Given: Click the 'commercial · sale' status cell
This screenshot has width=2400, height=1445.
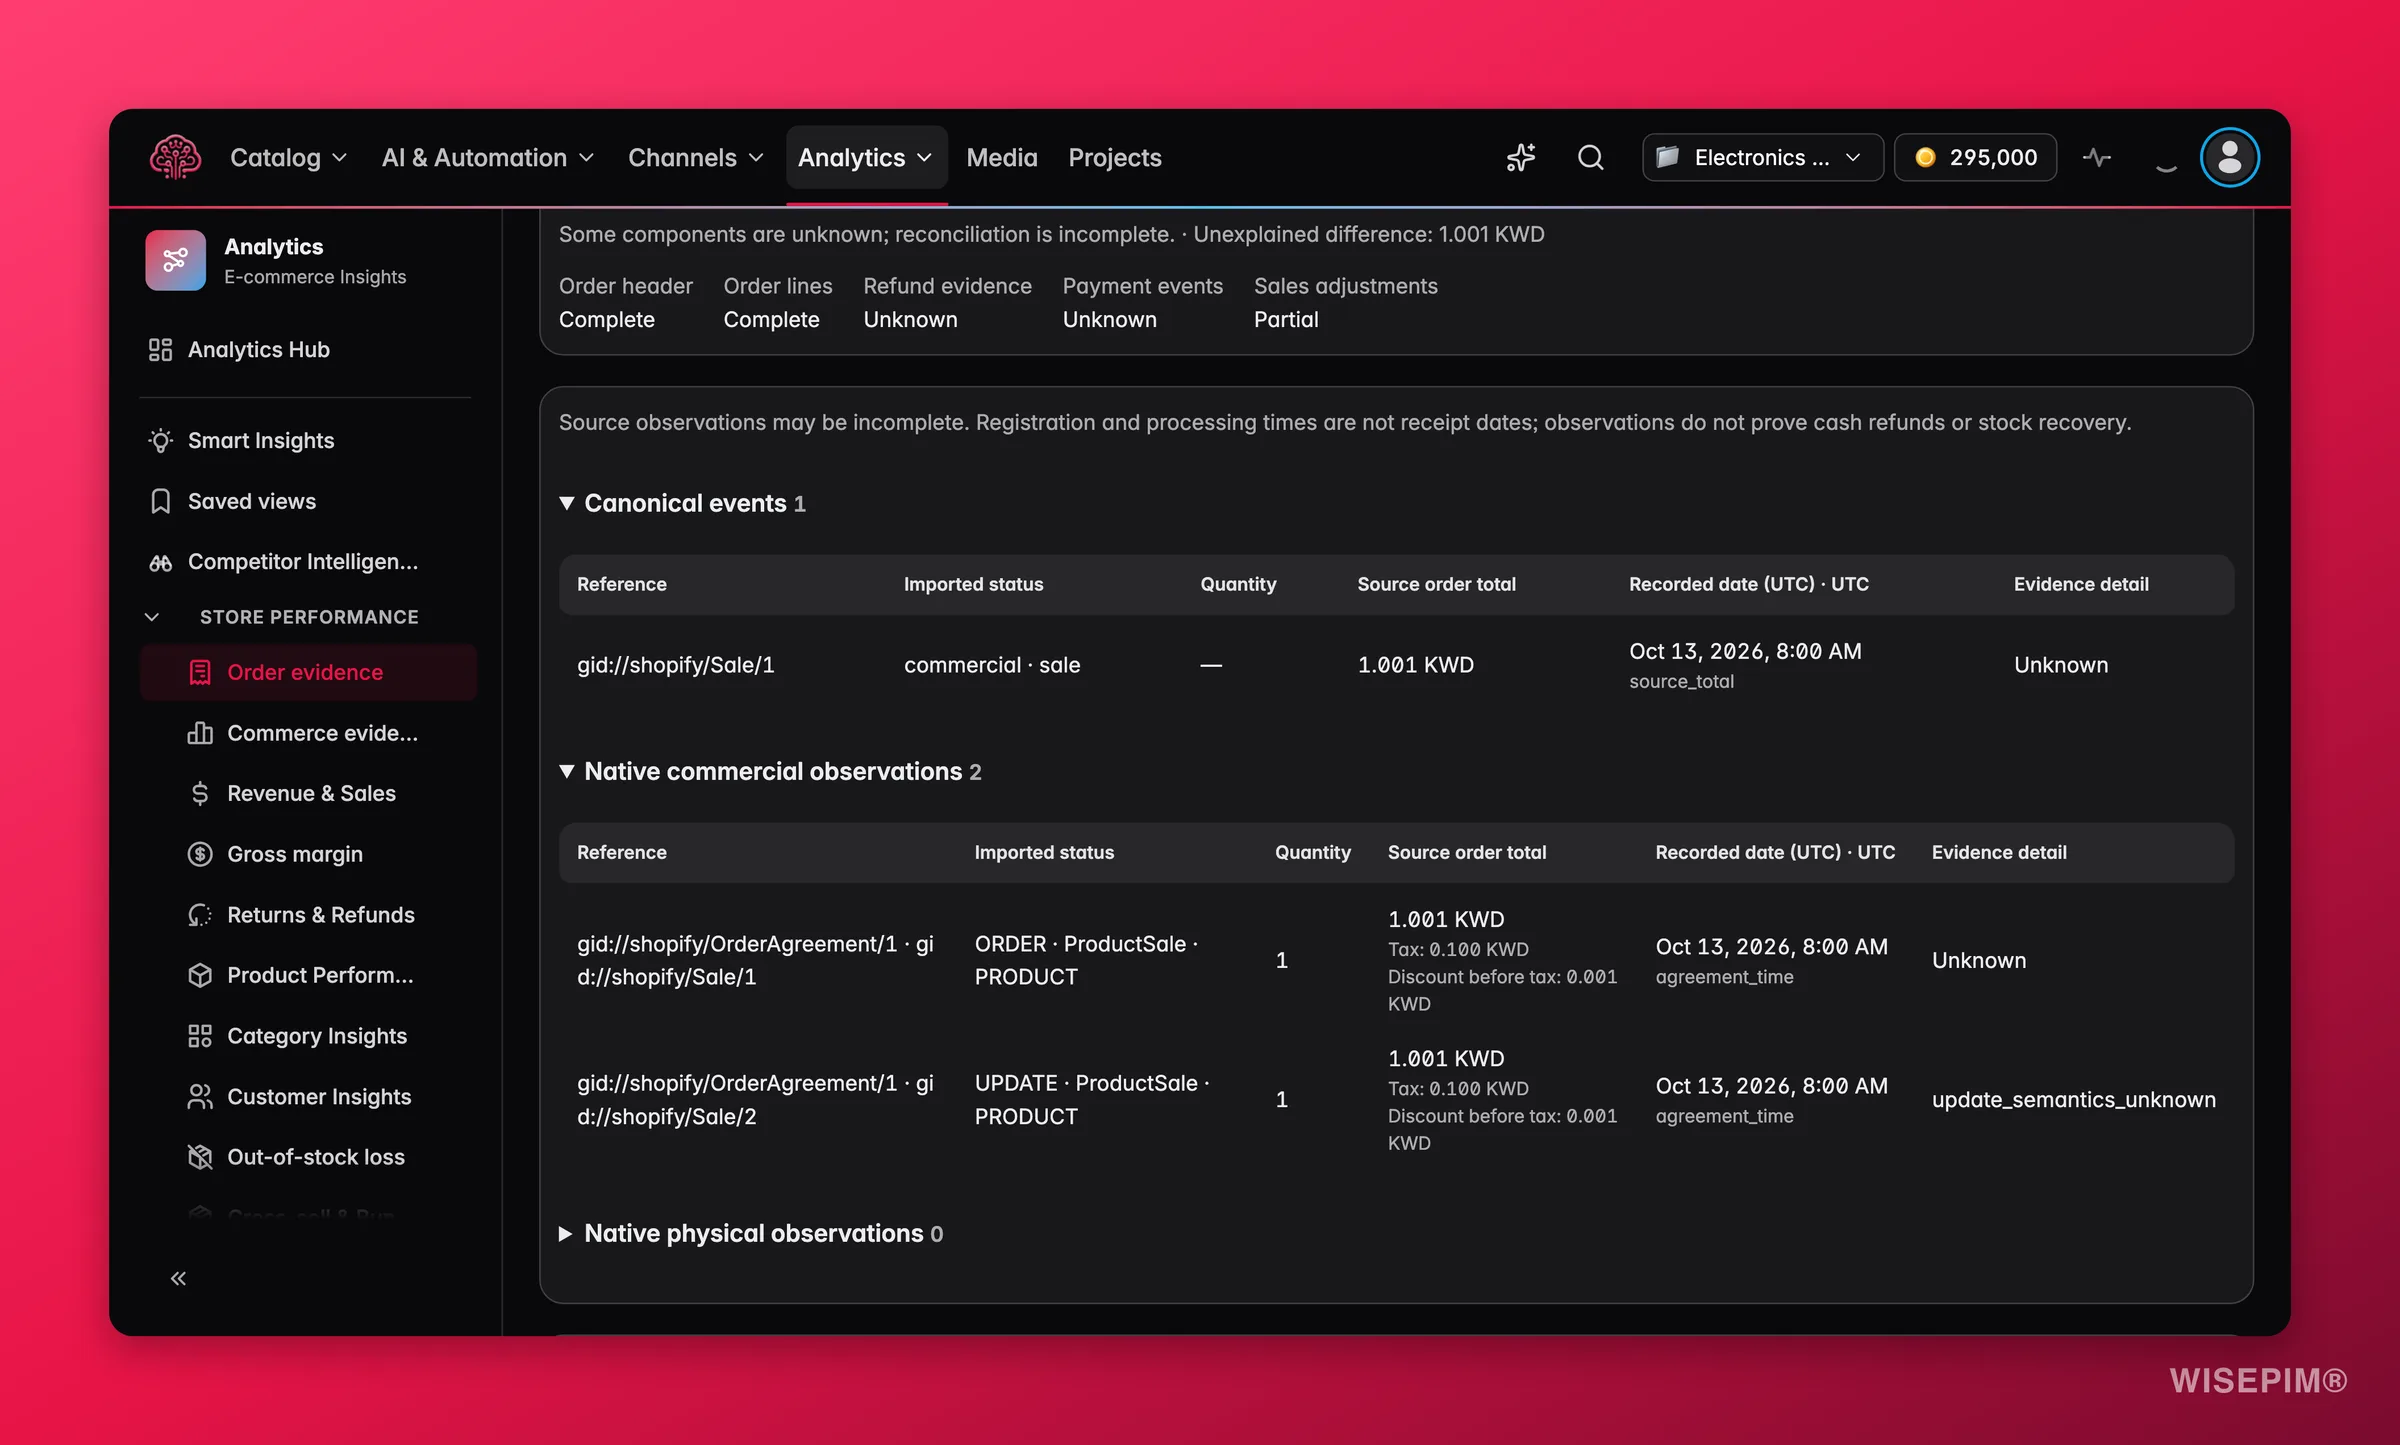Looking at the screenshot, I should [x=992, y=665].
